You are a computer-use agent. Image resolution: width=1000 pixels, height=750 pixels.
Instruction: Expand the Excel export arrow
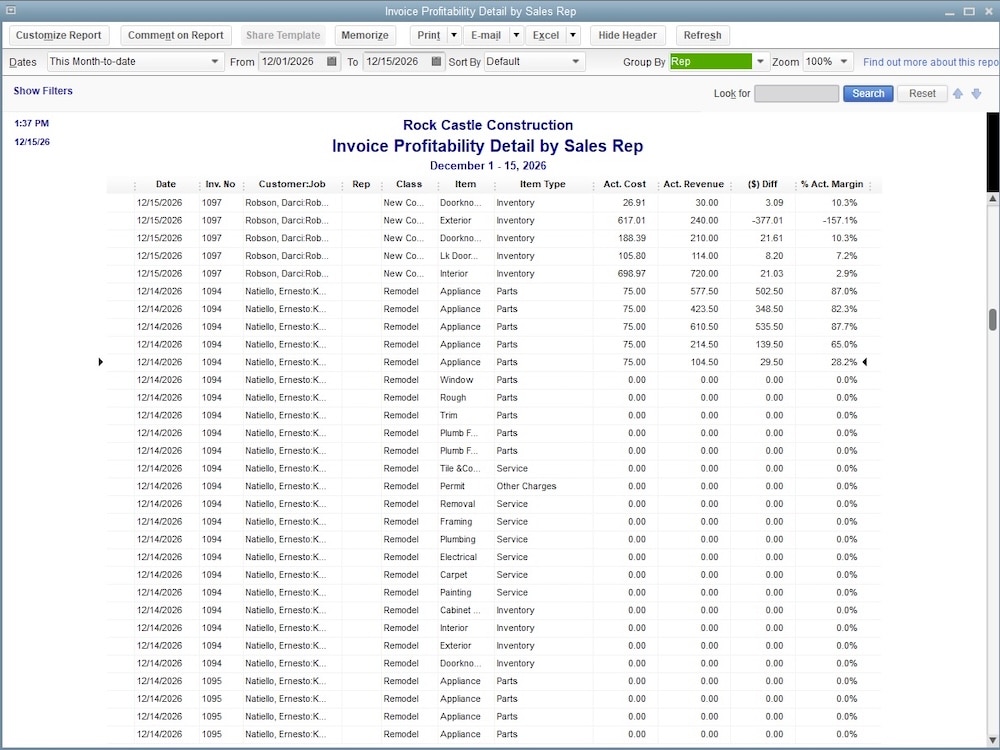(x=573, y=35)
